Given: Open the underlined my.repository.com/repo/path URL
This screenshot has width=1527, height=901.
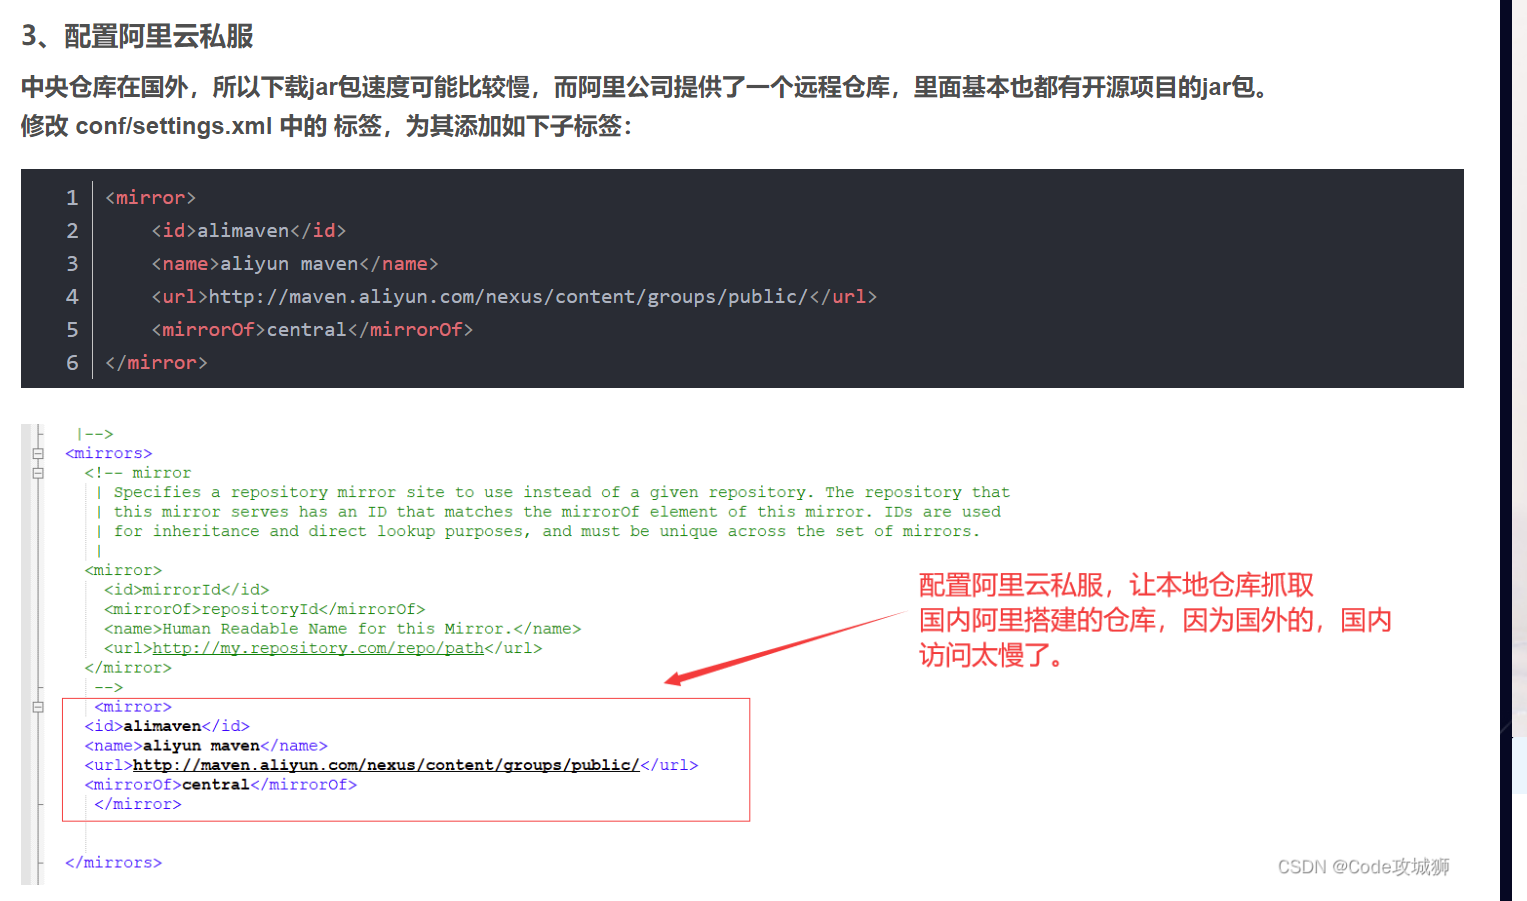Looking at the screenshot, I should pos(318,648).
